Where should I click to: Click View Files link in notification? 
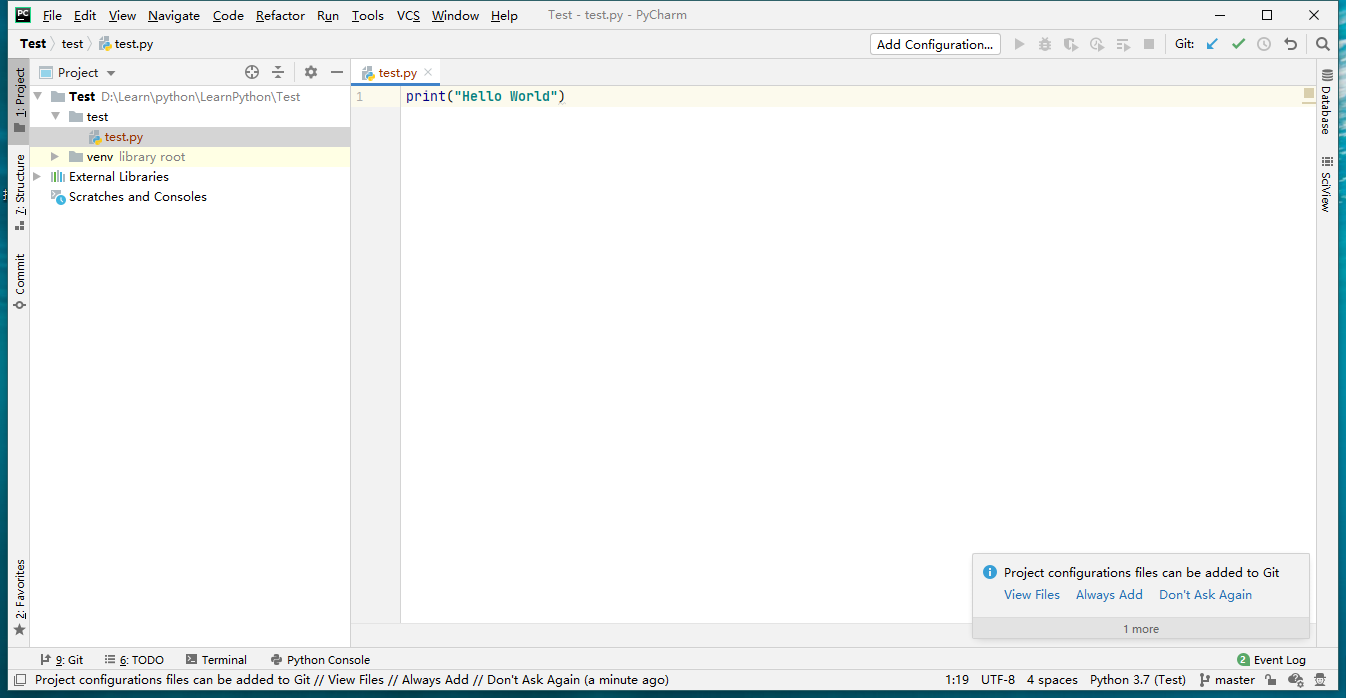pos(1032,595)
